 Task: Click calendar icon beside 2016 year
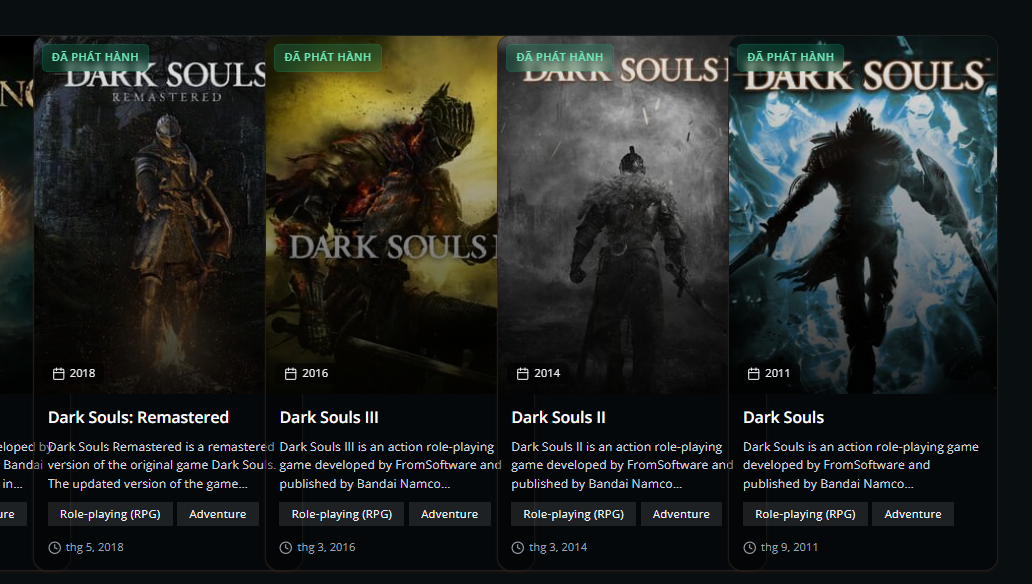click(291, 374)
